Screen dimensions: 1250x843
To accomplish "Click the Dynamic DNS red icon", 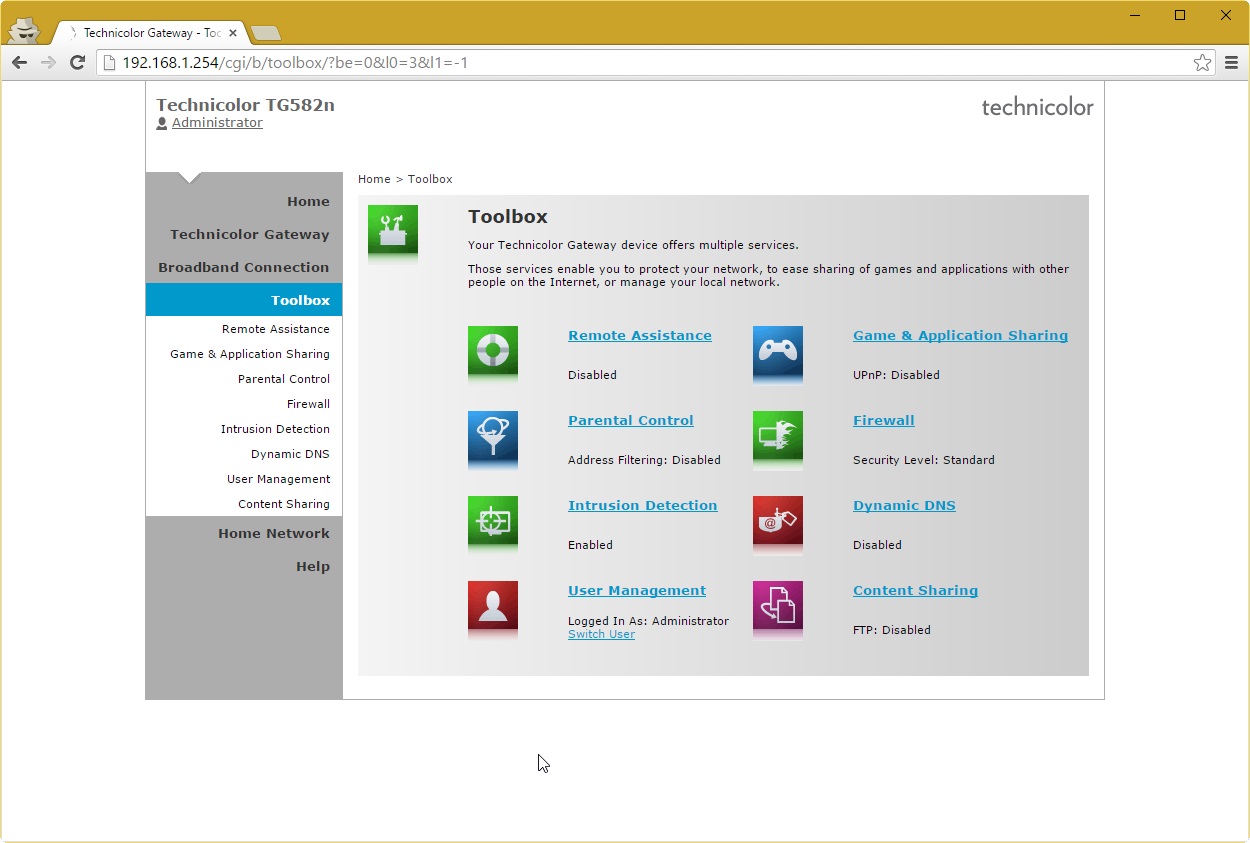I will [778, 521].
